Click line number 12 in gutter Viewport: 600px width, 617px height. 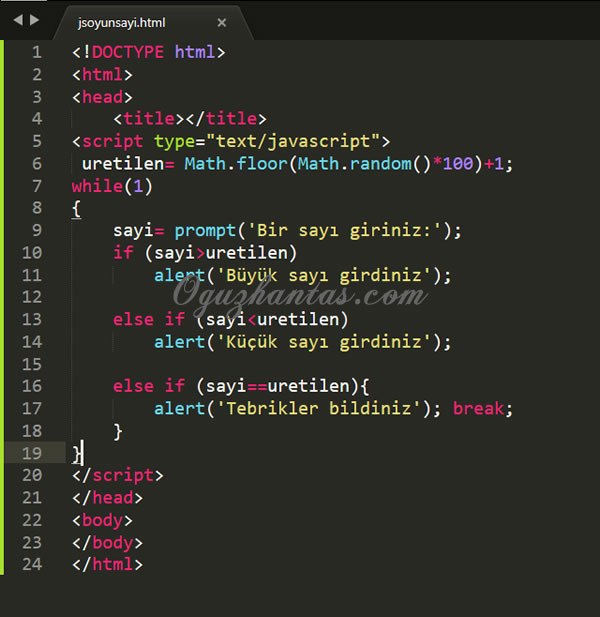(x=32, y=297)
